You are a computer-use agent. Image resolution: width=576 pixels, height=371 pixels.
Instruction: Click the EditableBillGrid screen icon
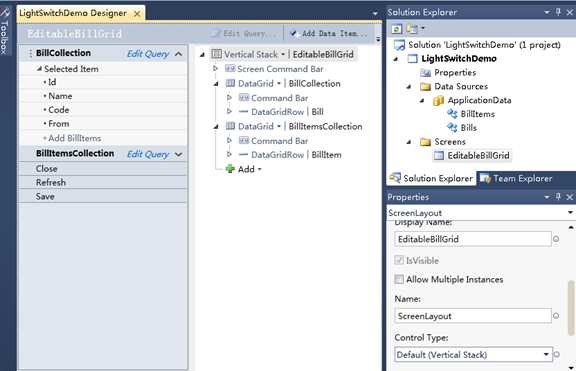pyautogui.click(x=439, y=155)
